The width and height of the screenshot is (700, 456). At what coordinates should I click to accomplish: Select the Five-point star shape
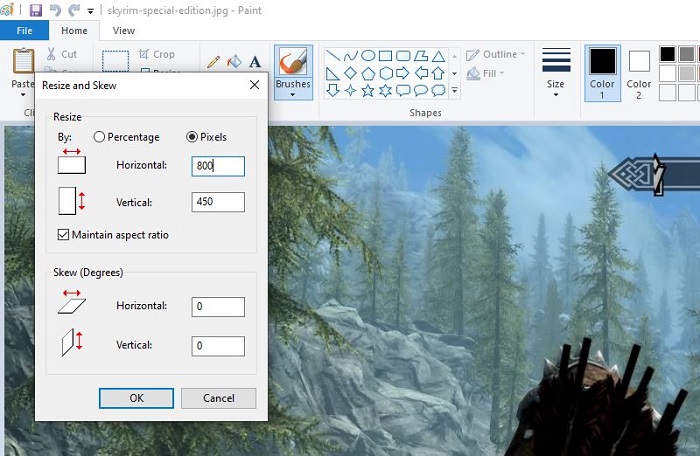tap(368, 90)
